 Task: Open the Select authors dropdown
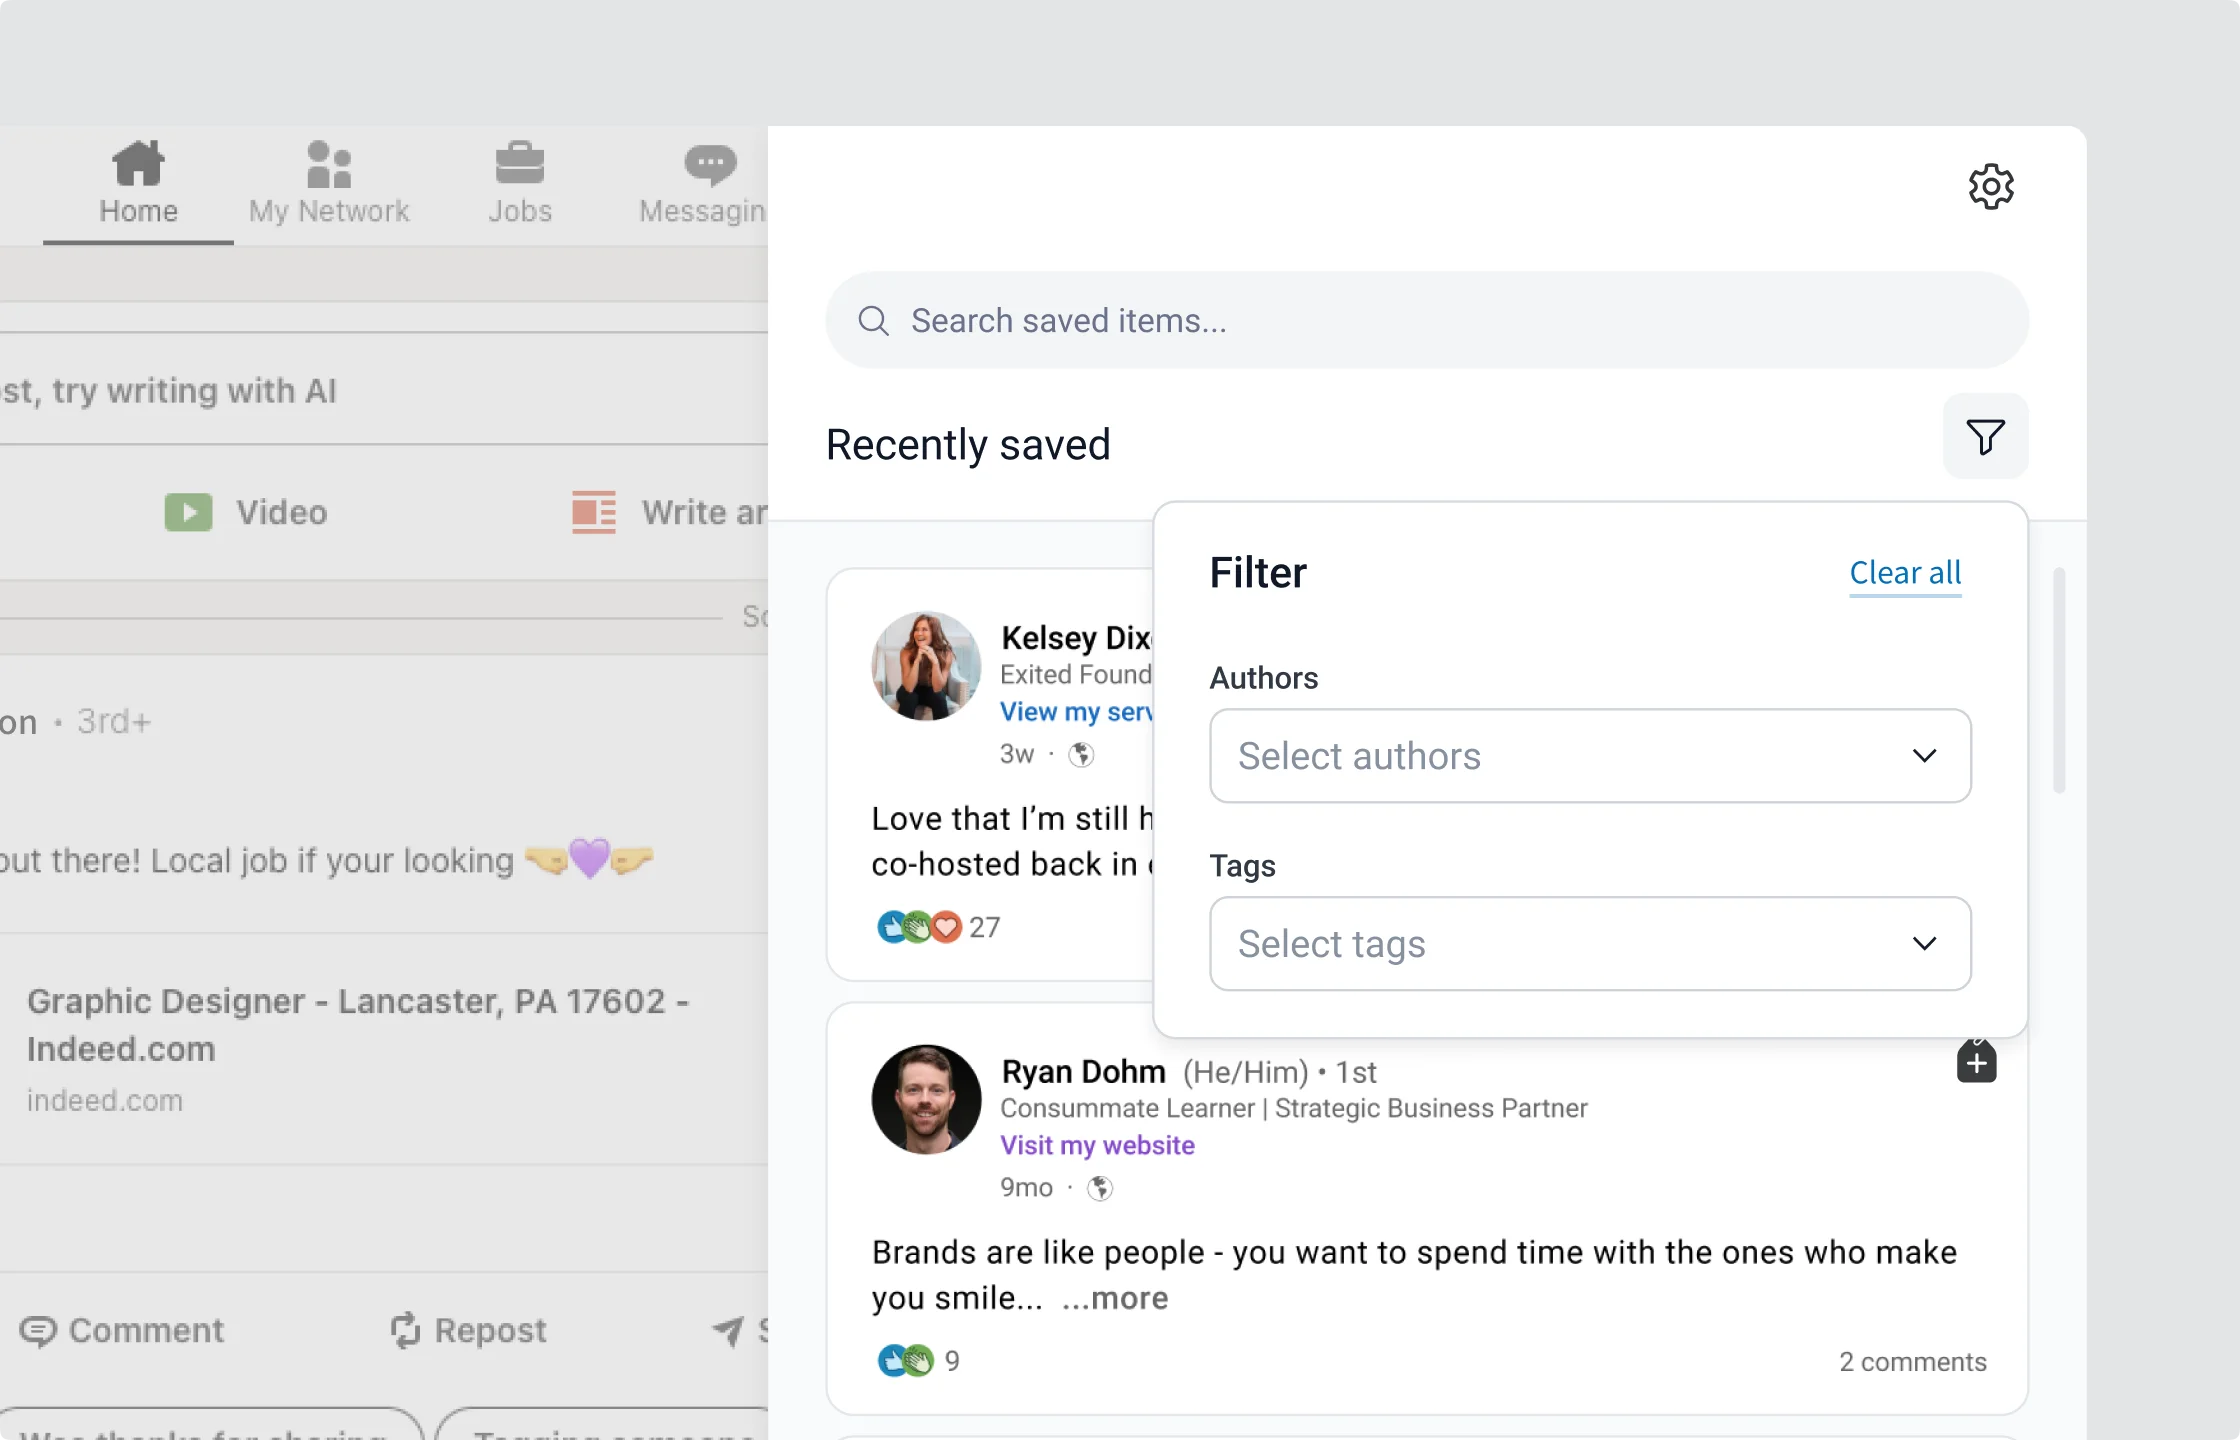(x=1590, y=756)
